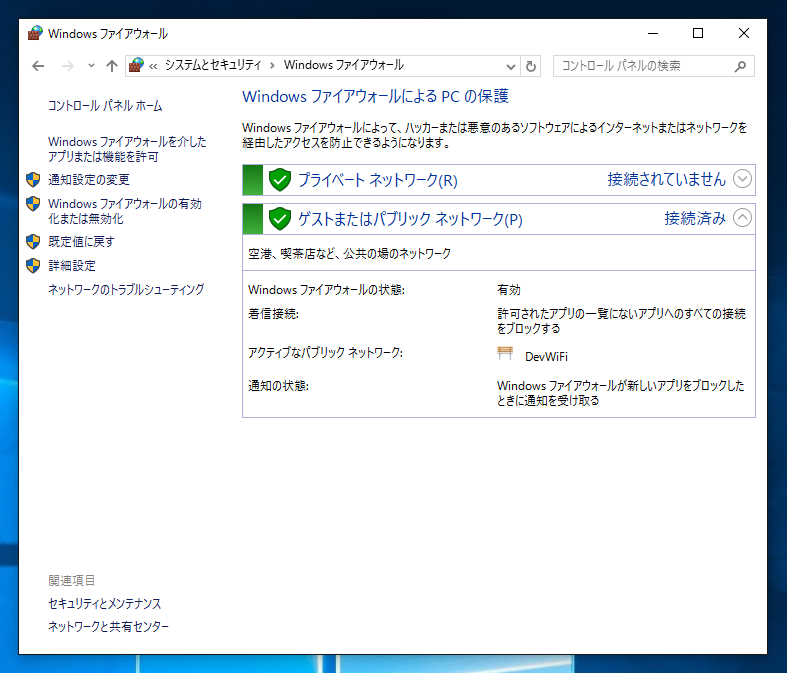Expand the プライベート ネットワーク section chevron
787x673 pixels.
point(742,179)
